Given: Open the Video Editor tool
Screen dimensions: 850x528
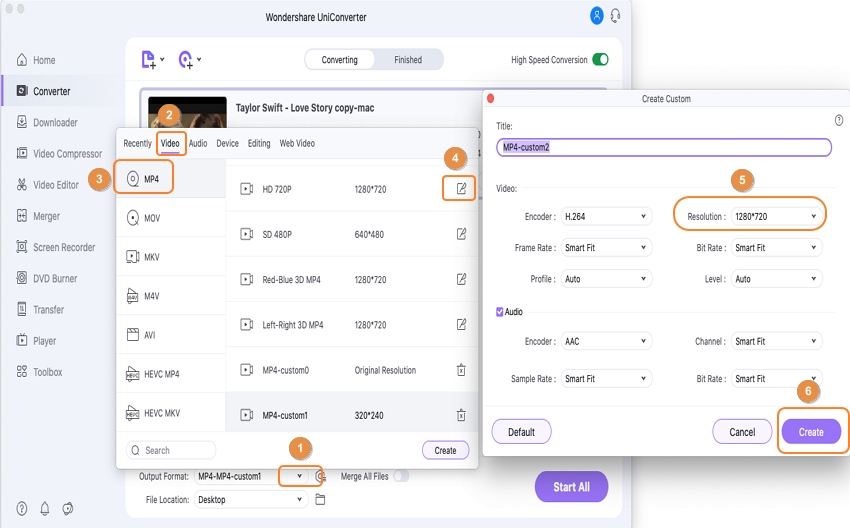Looking at the screenshot, I should pos(48,185).
